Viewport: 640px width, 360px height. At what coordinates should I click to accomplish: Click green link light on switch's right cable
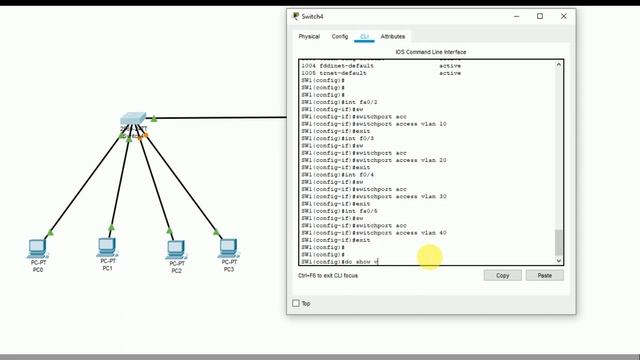click(153, 119)
